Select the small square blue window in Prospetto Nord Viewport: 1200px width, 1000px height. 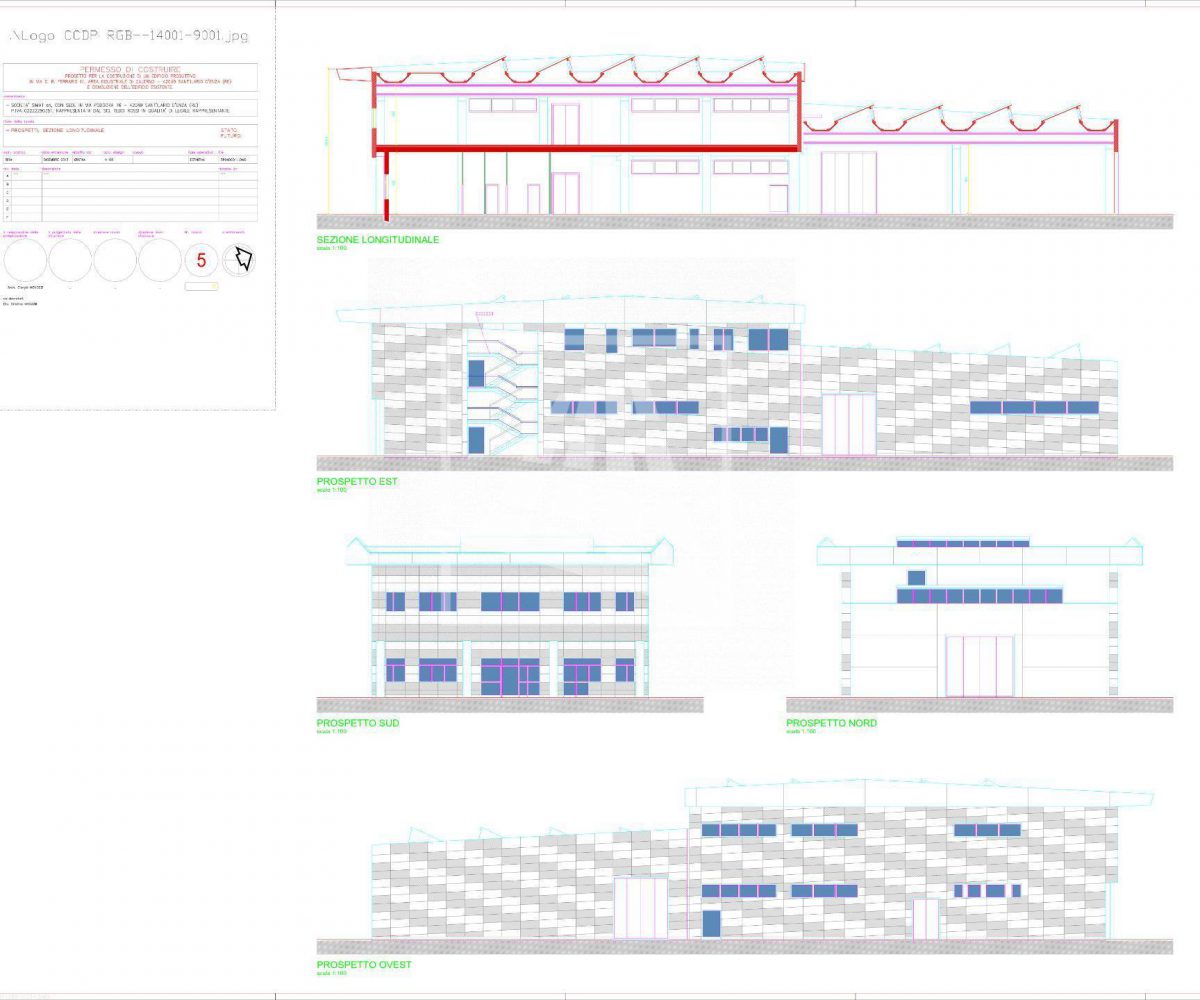pos(916,577)
